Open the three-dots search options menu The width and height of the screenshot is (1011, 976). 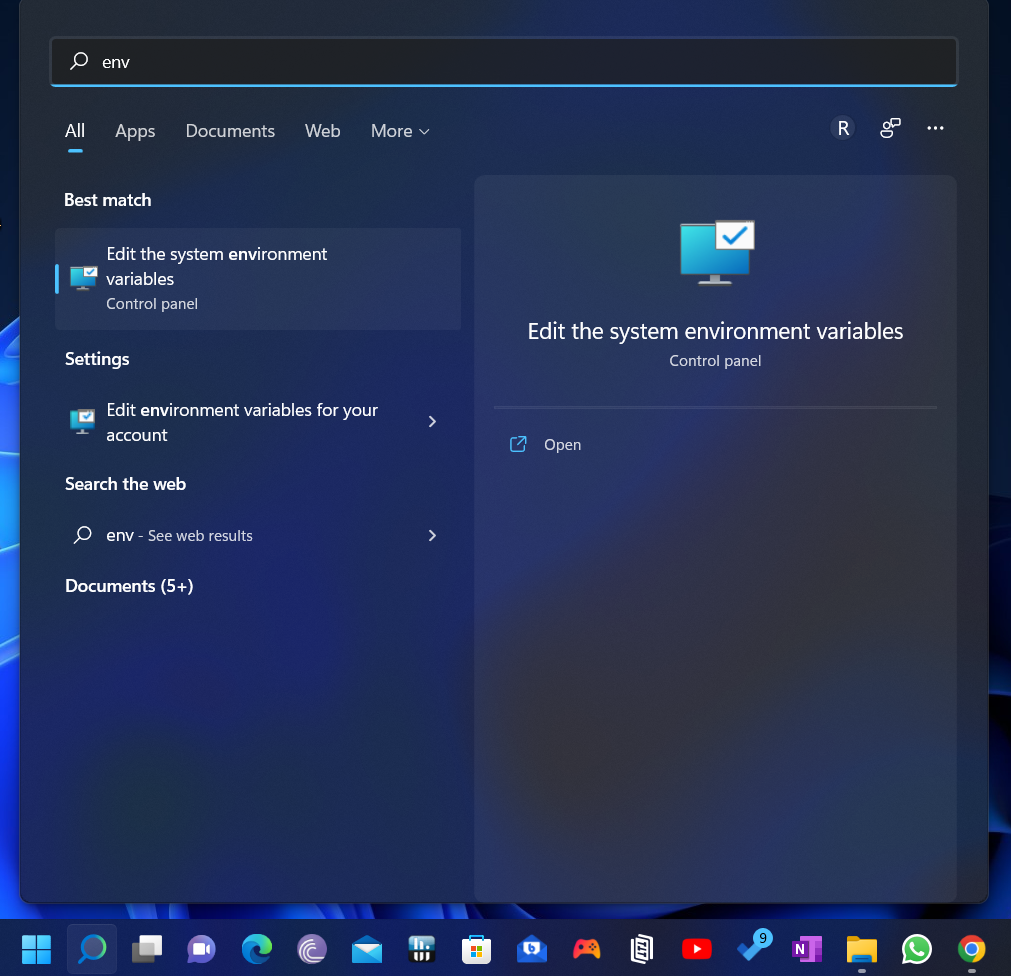click(935, 128)
